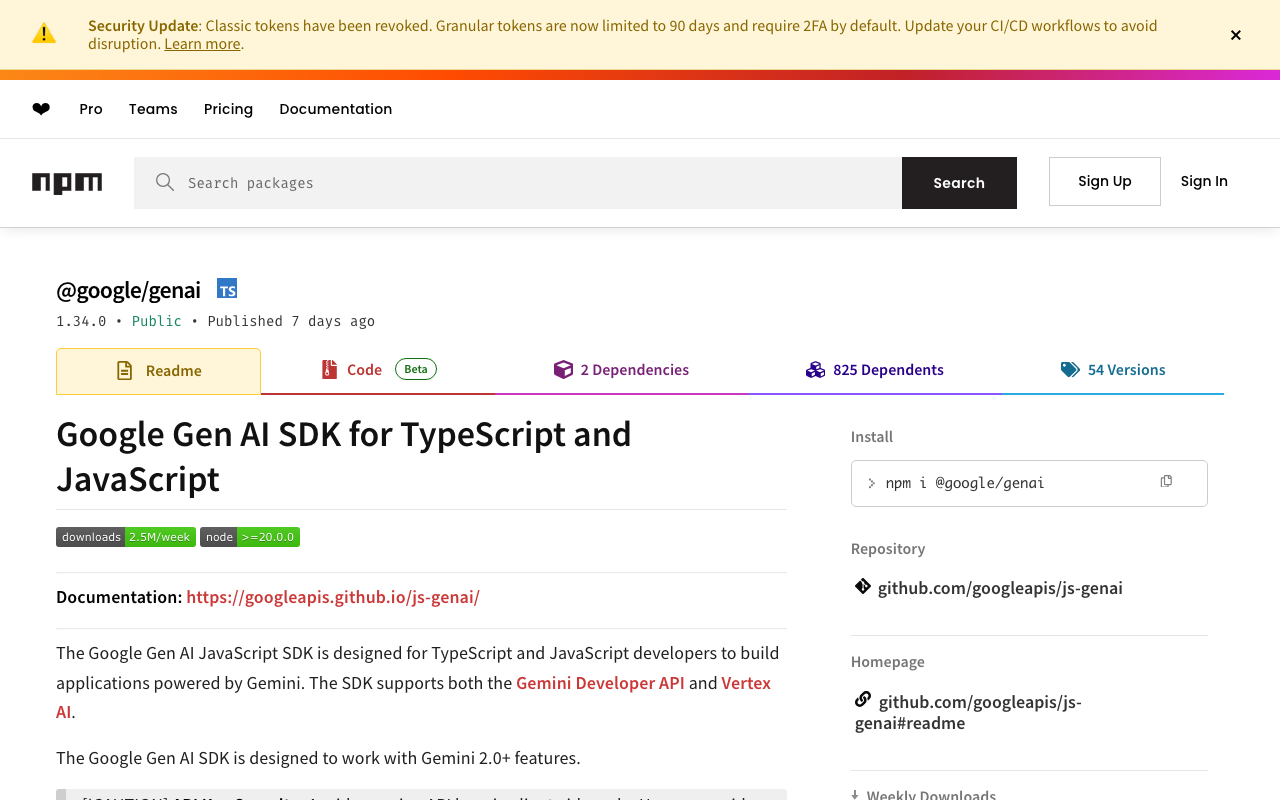The width and height of the screenshot is (1280, 800).
Task: Dismiss the security update banner
Action: click(x=1236, y=35)
